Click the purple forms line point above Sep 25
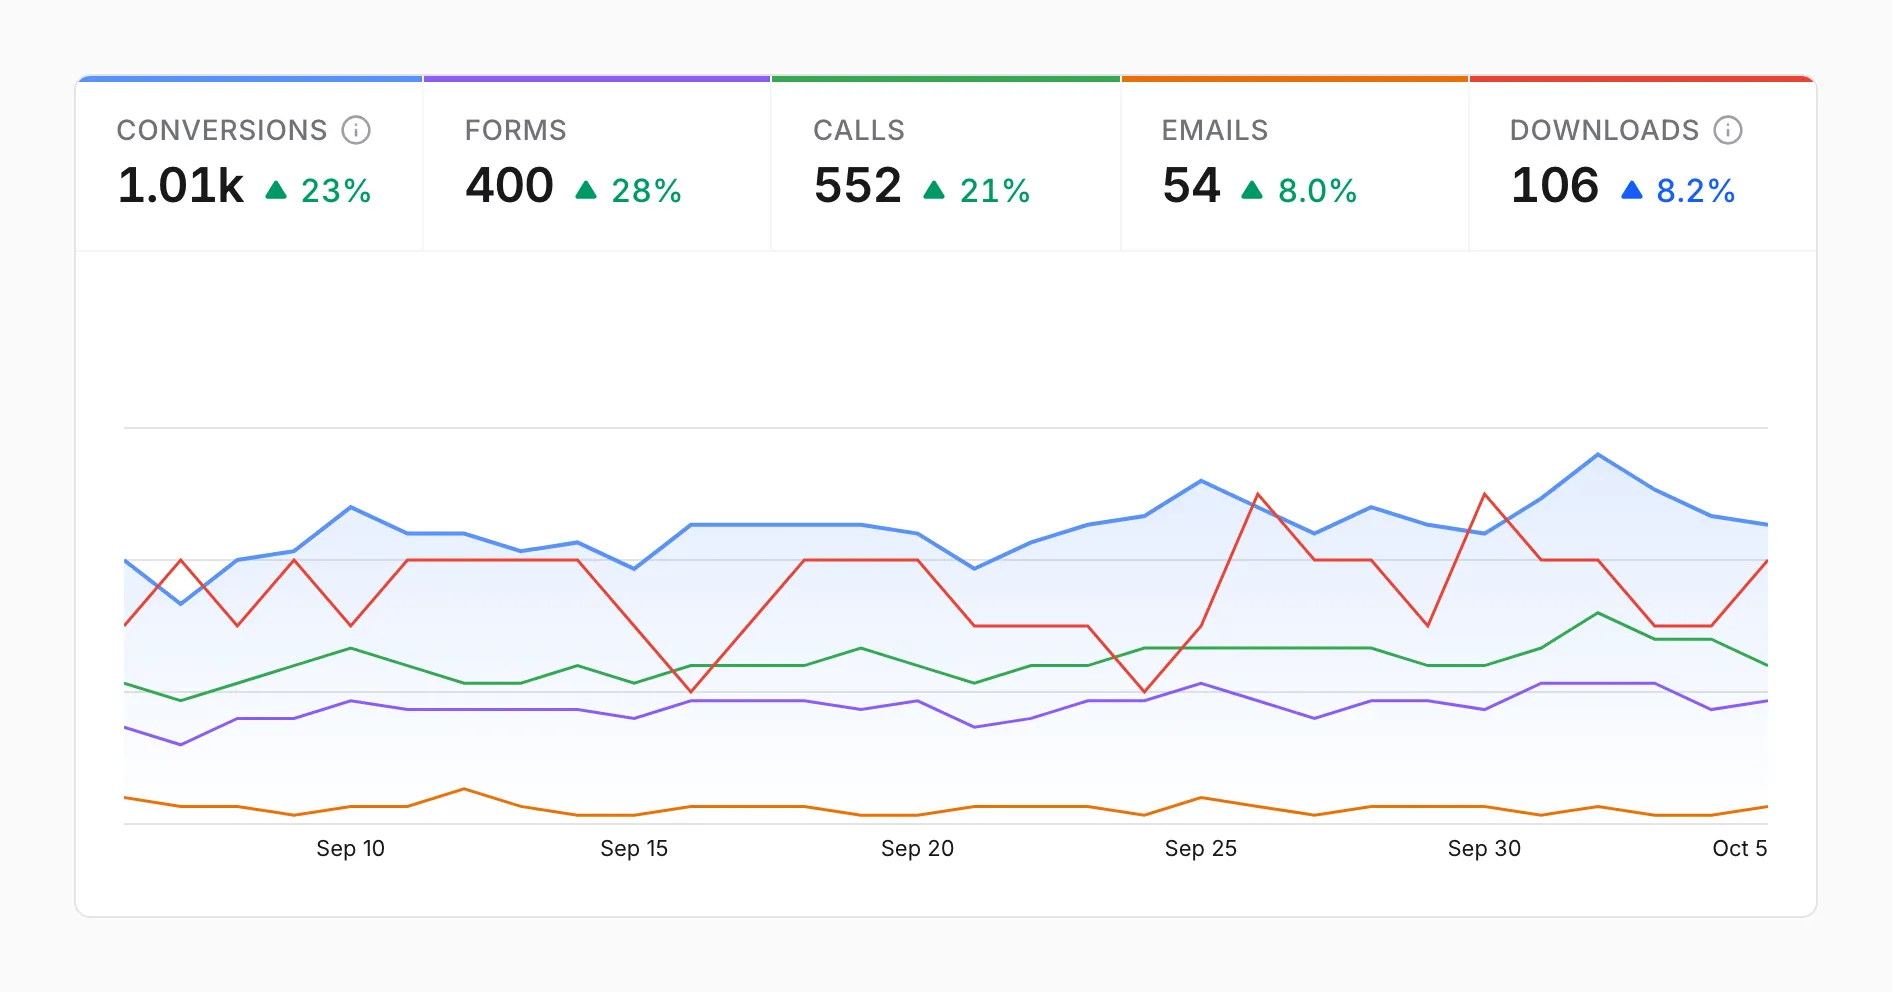1892x992 pixels. [1201, 683]
